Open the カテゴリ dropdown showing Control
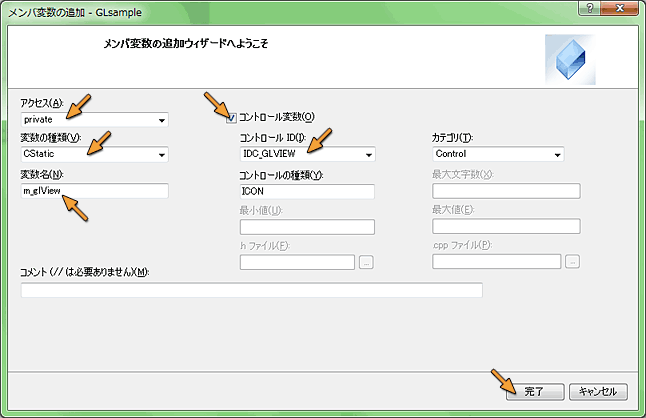This screenshot has height=418, width=646. click(498, 154)
